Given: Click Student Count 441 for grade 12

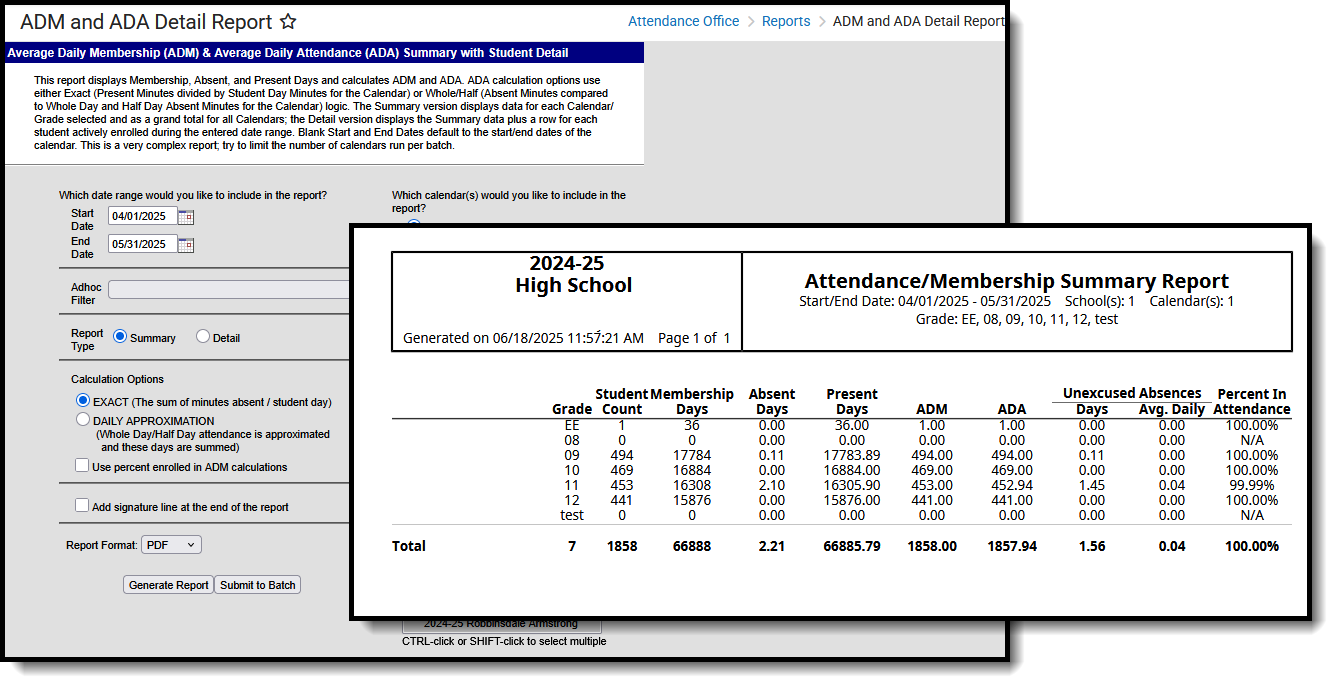Looking at the screenshot, I should (x=622, y=500).
